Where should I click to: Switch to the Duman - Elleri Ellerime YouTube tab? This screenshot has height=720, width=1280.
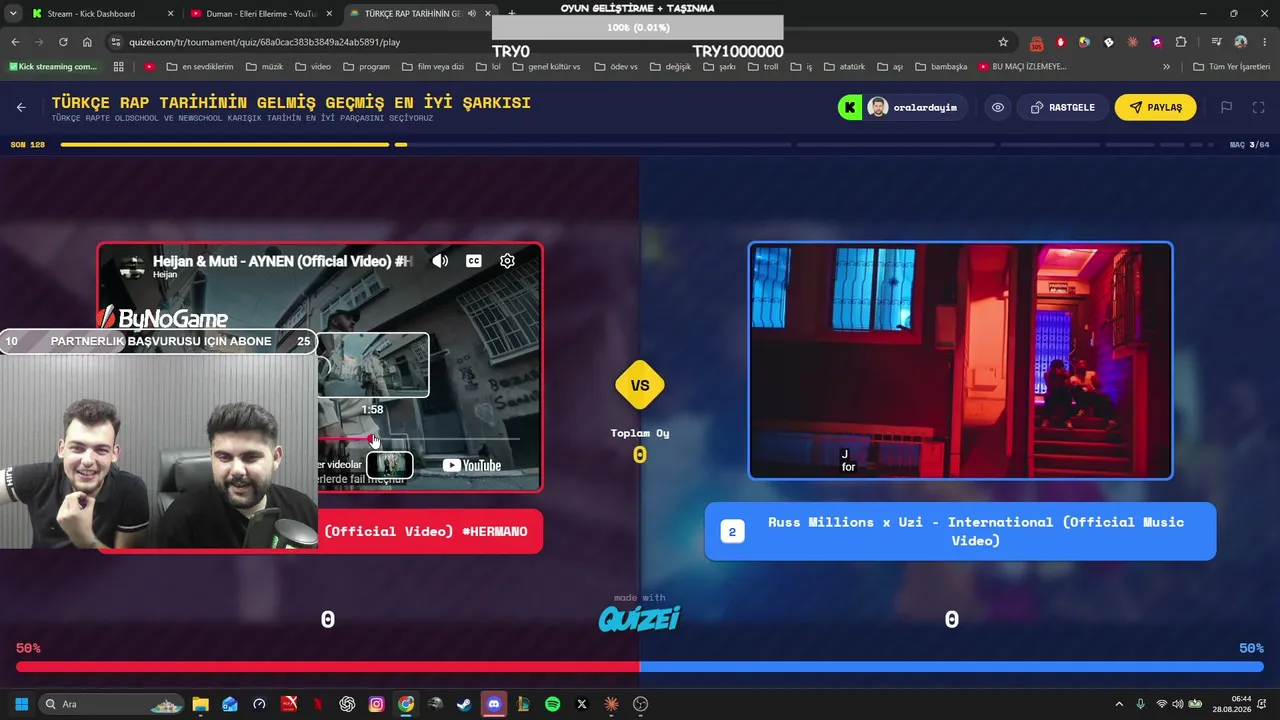261,14
